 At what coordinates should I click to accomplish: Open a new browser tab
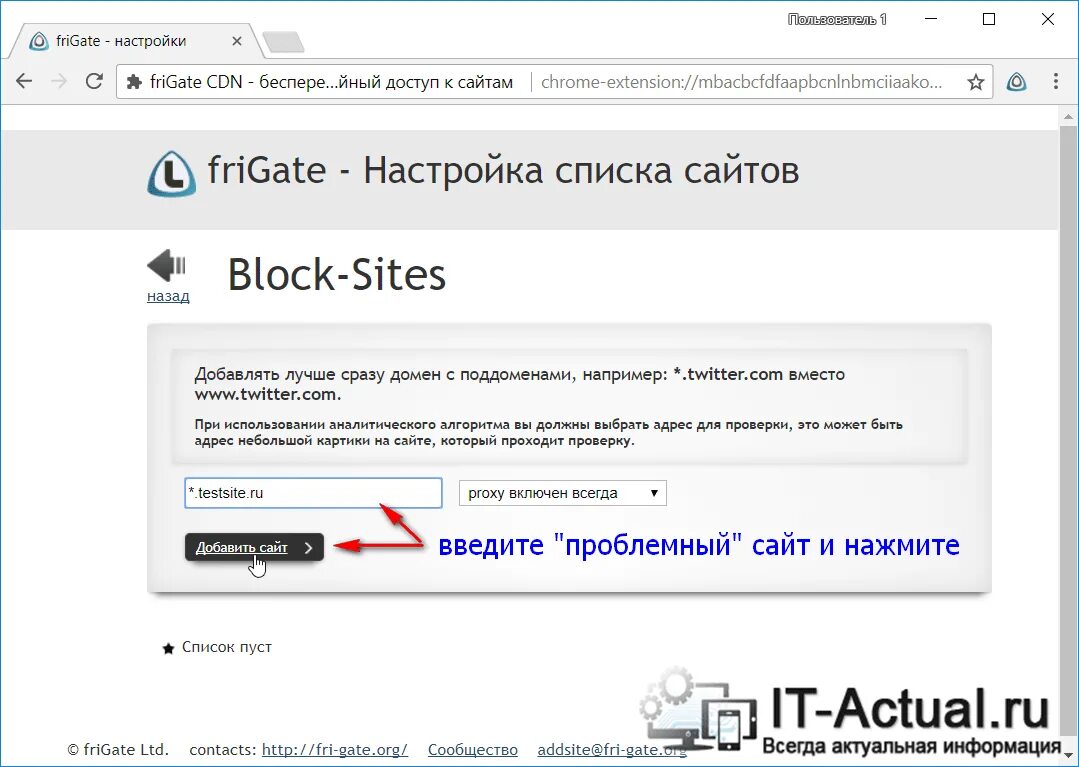(x=284, y=42)
